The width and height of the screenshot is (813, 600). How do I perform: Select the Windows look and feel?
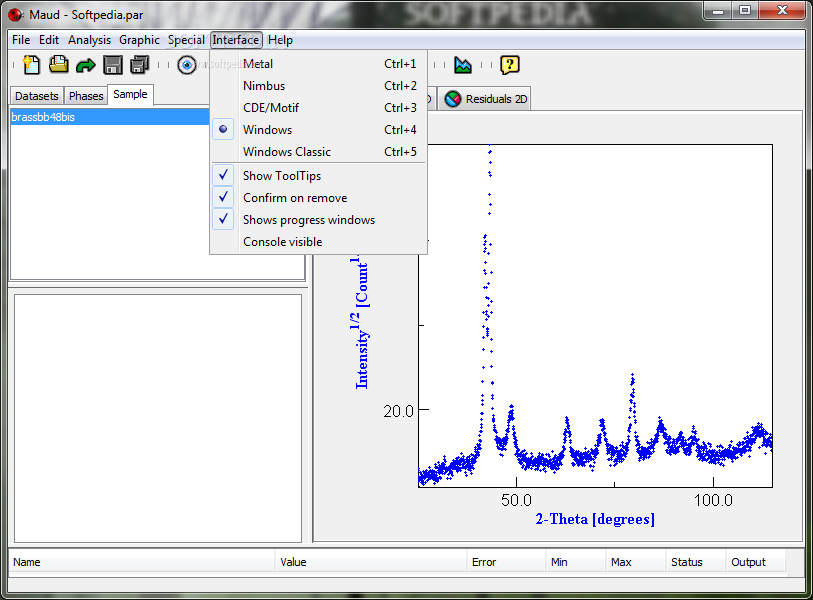pos(318,130)
